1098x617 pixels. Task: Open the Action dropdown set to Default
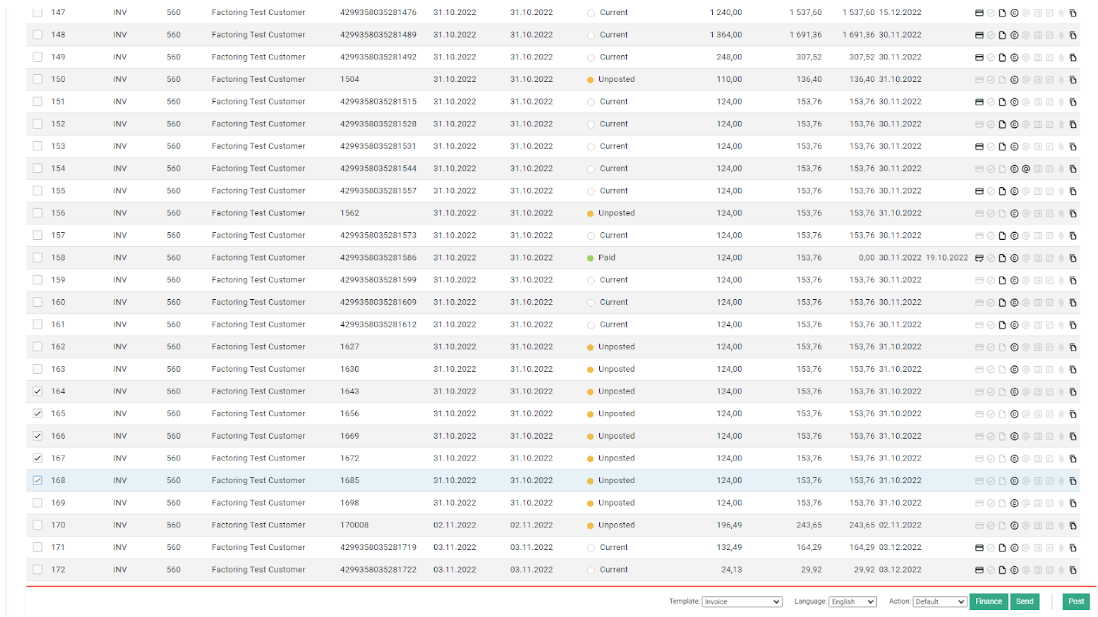[939, 602]
